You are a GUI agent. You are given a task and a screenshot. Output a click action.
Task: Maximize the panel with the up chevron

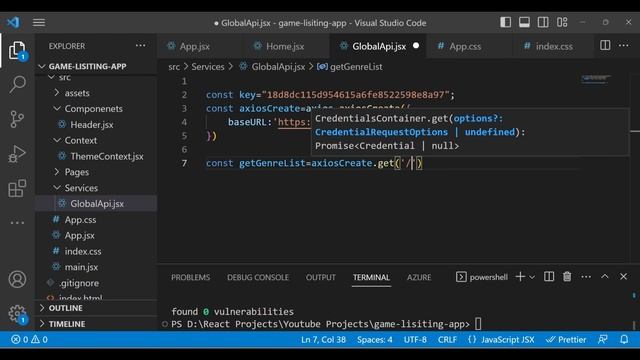pos(605,277)
